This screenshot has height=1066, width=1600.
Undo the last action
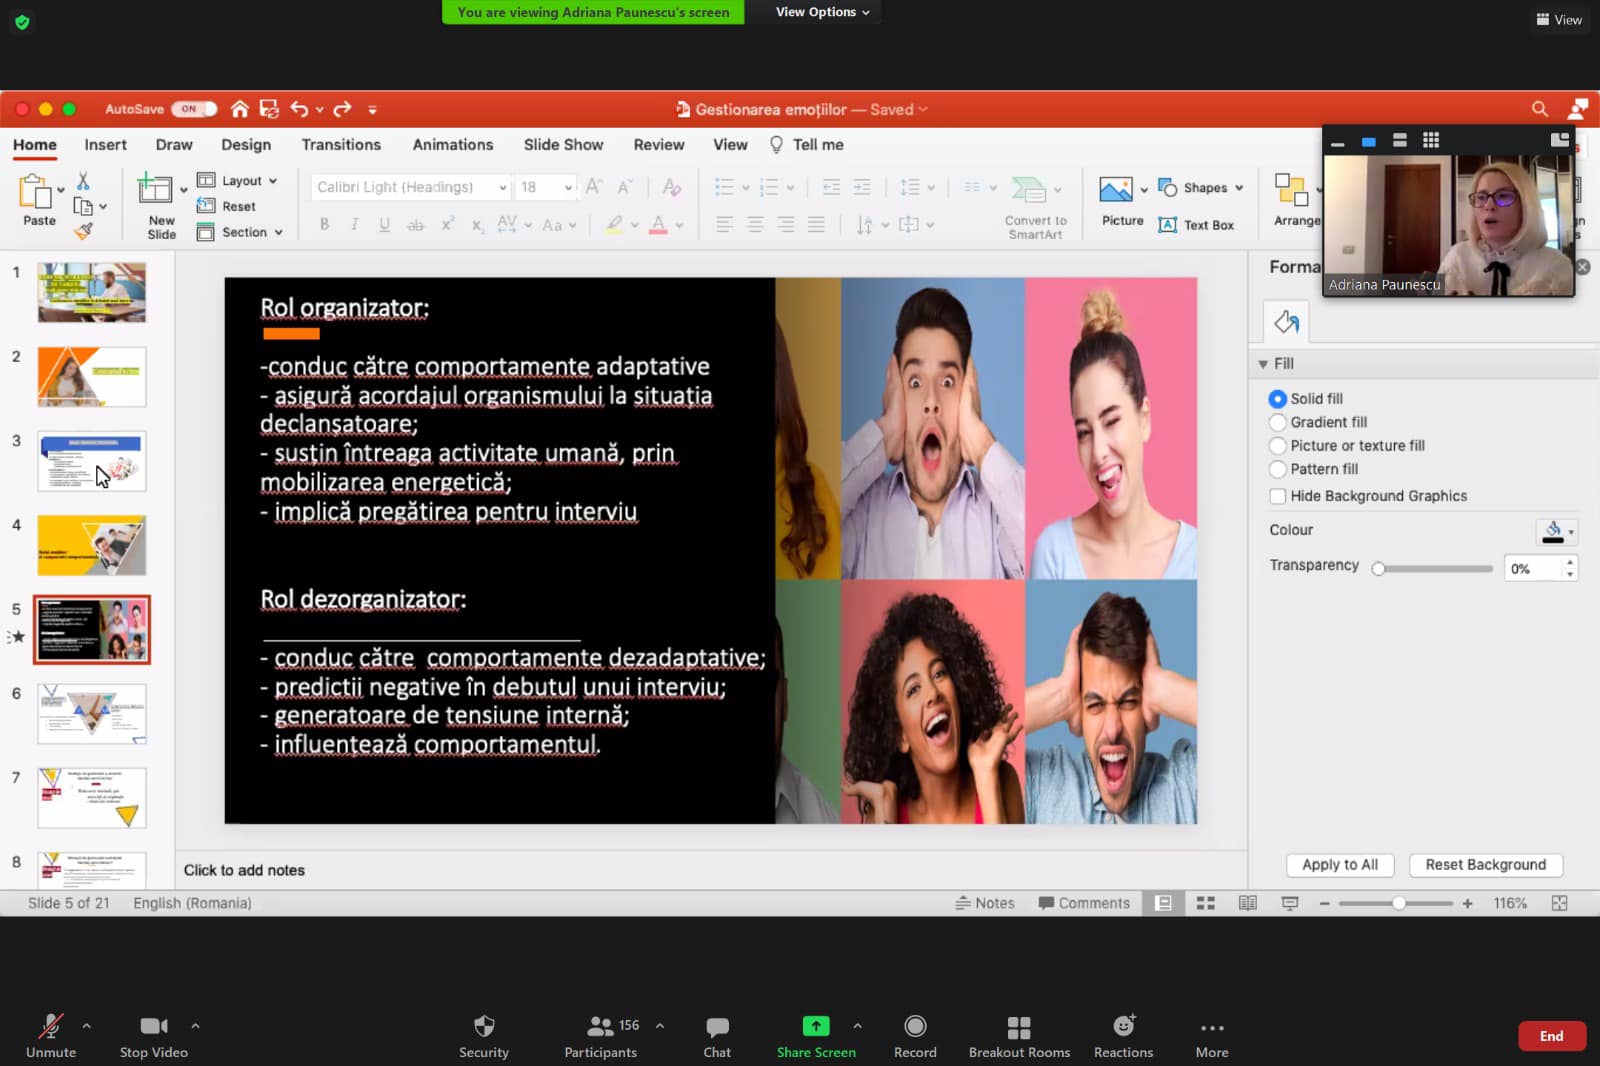[x=299, y=109]
